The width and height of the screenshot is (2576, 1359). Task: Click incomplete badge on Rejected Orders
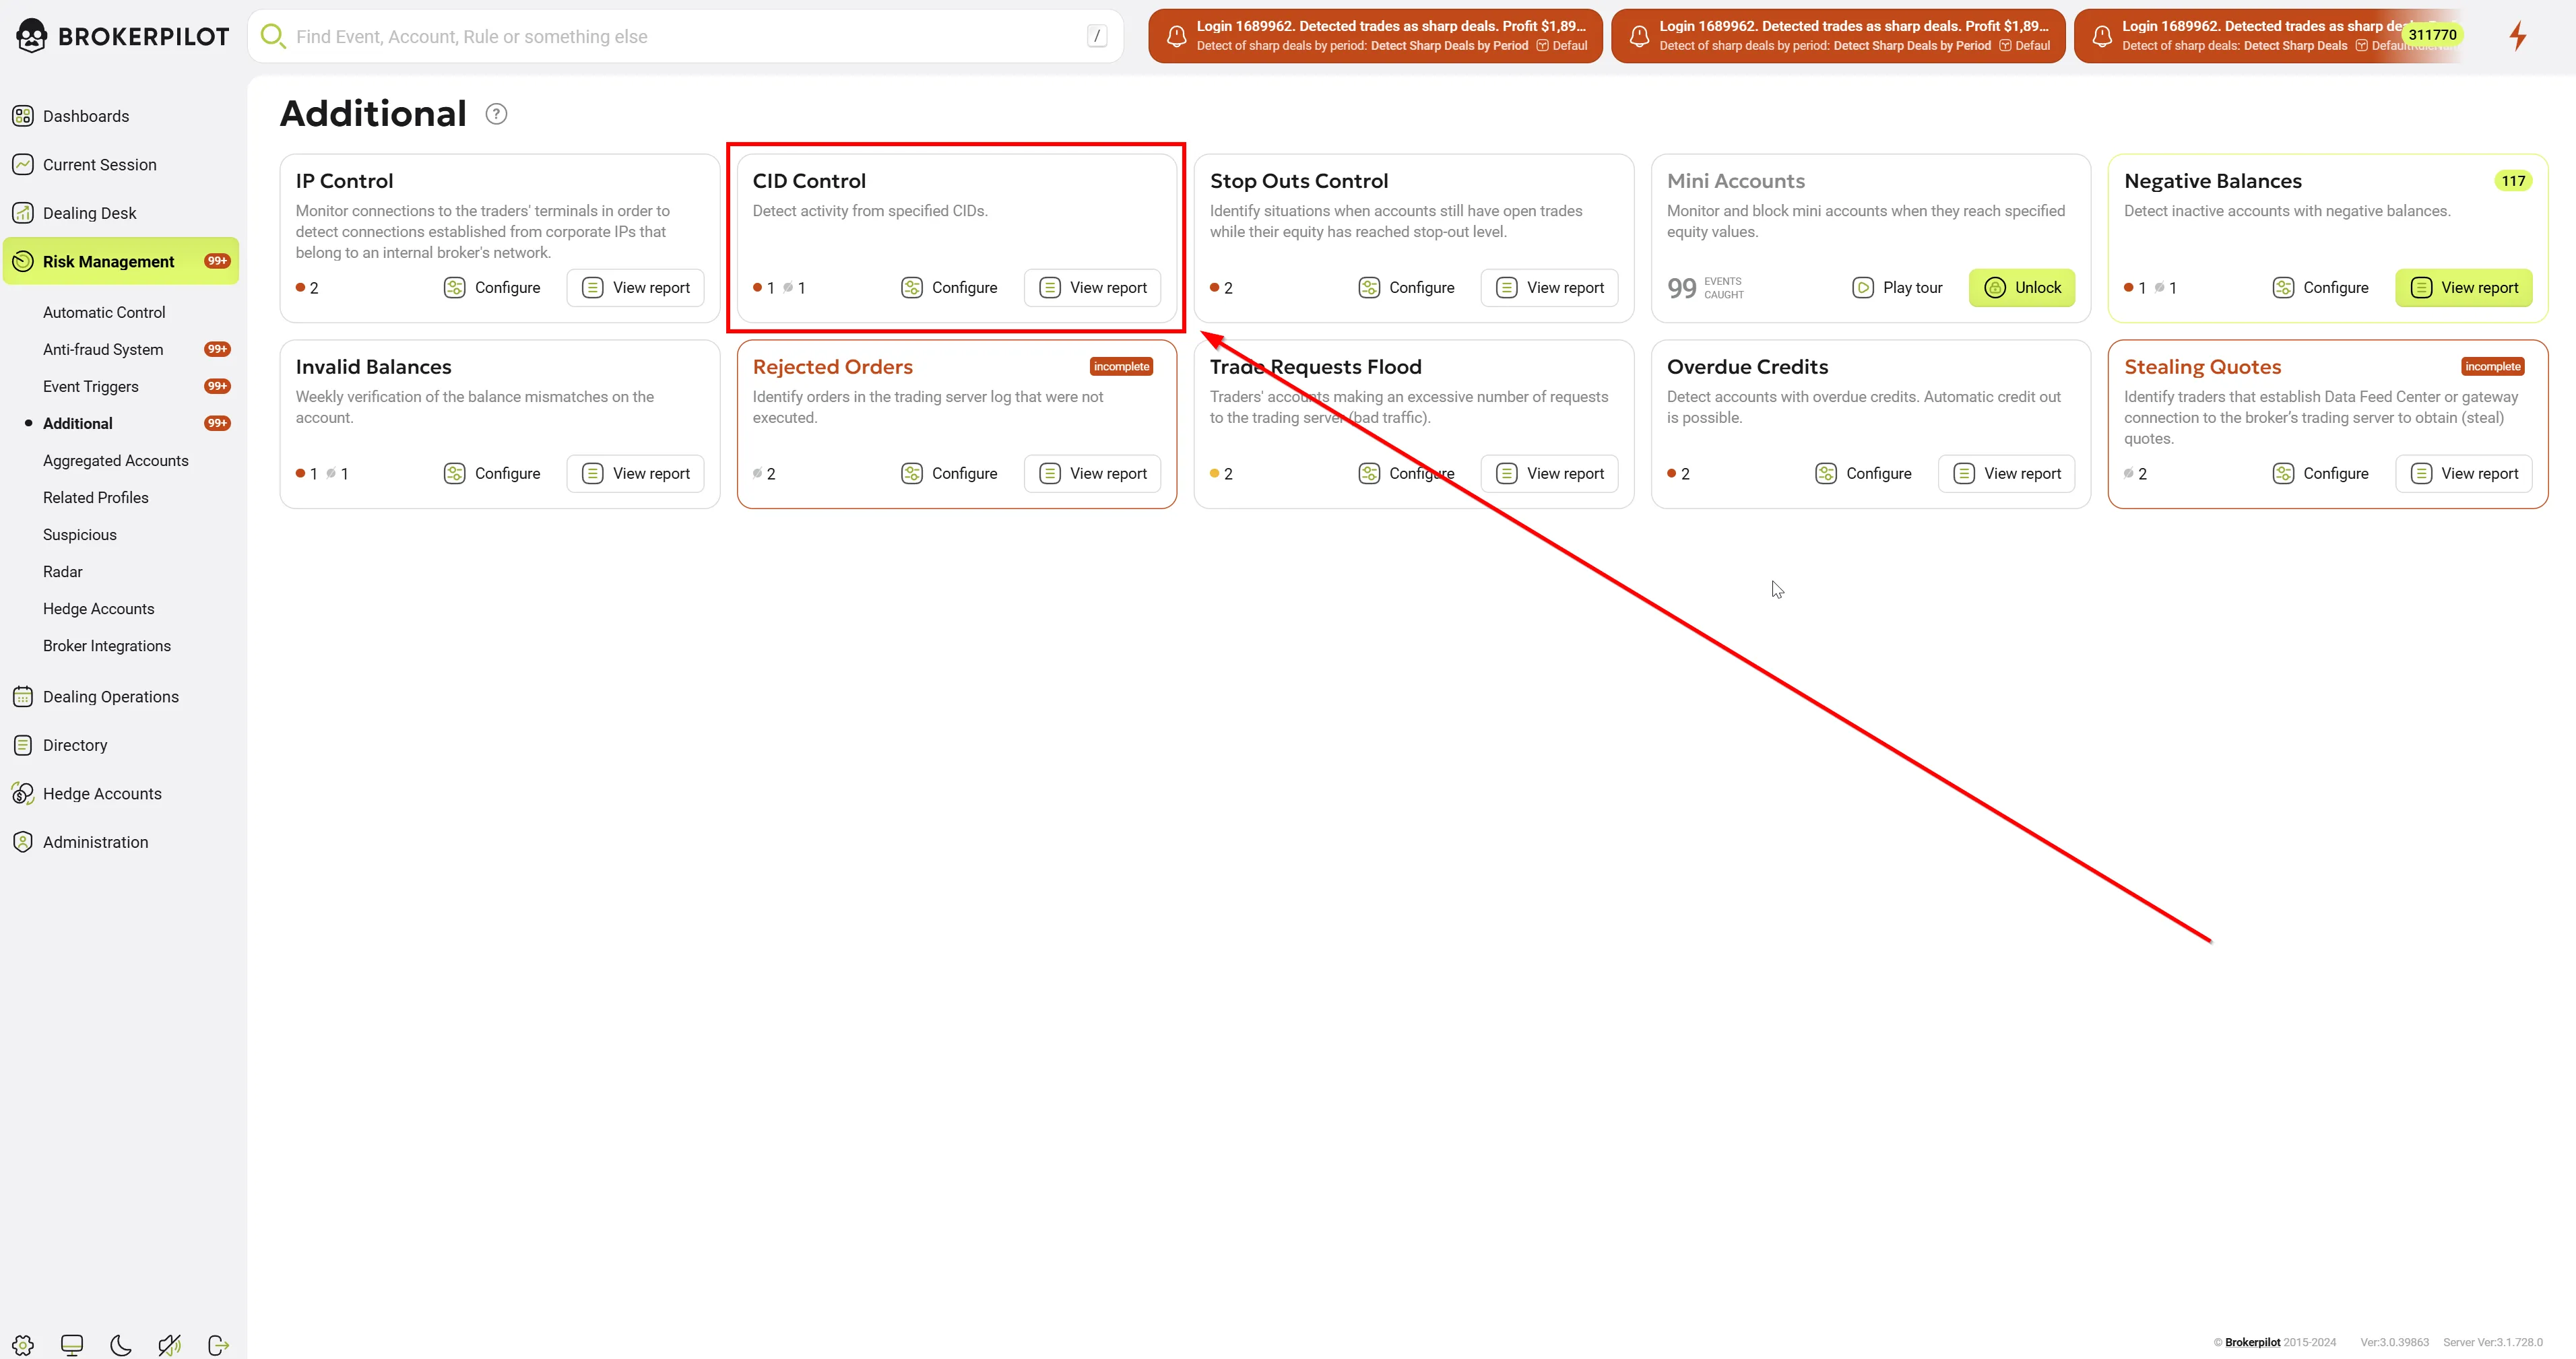pyautogui.click(x=1121, y=367)
